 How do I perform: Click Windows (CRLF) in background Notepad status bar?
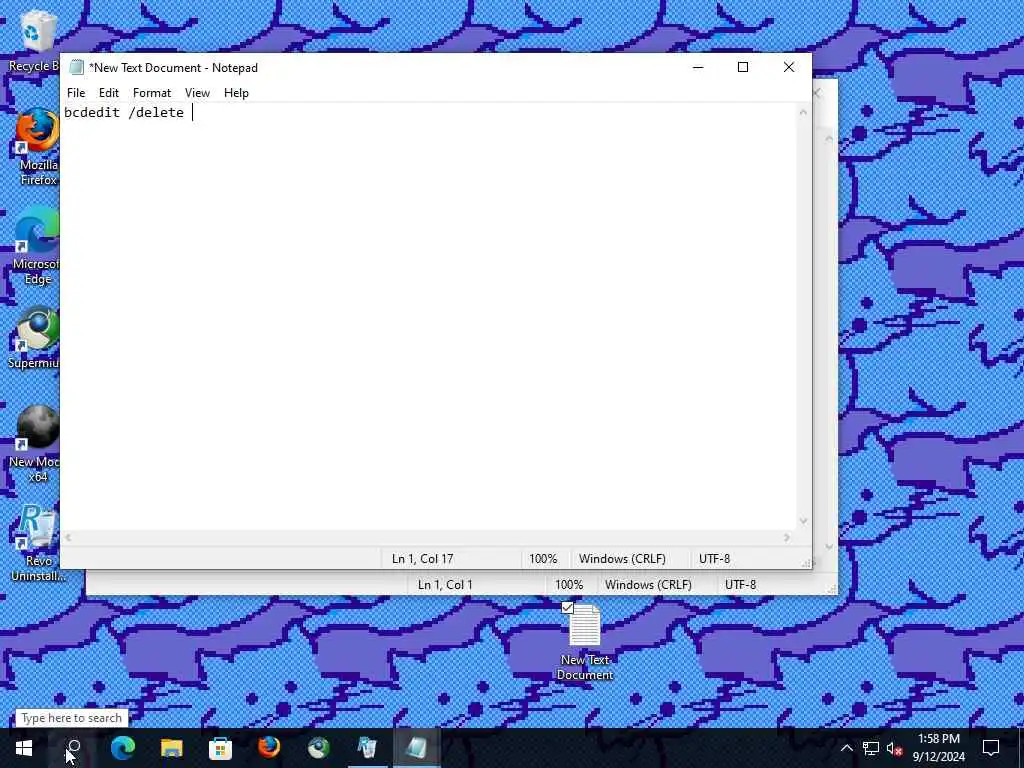point(648,584)
